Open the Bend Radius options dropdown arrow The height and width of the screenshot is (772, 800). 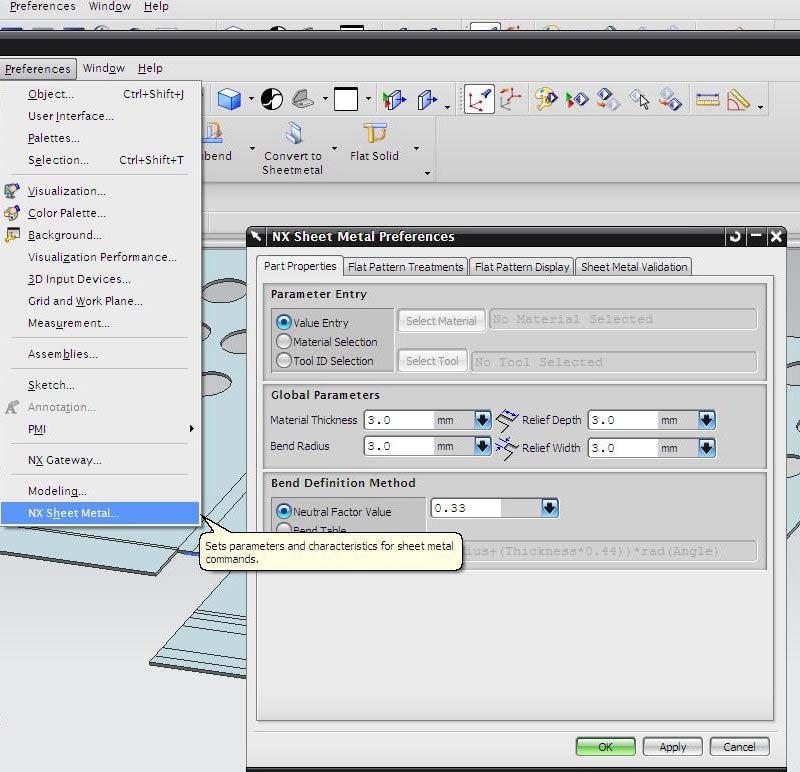pos(482,446)
